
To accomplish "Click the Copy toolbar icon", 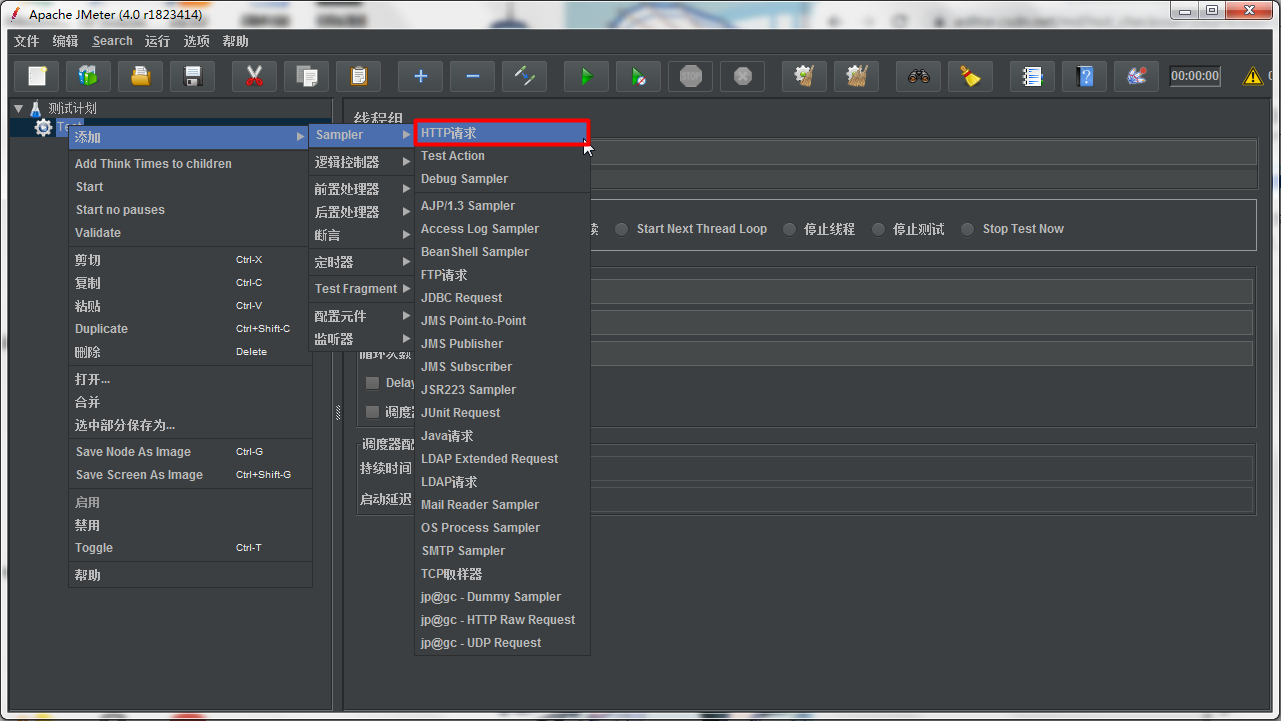I will (307, 76).
